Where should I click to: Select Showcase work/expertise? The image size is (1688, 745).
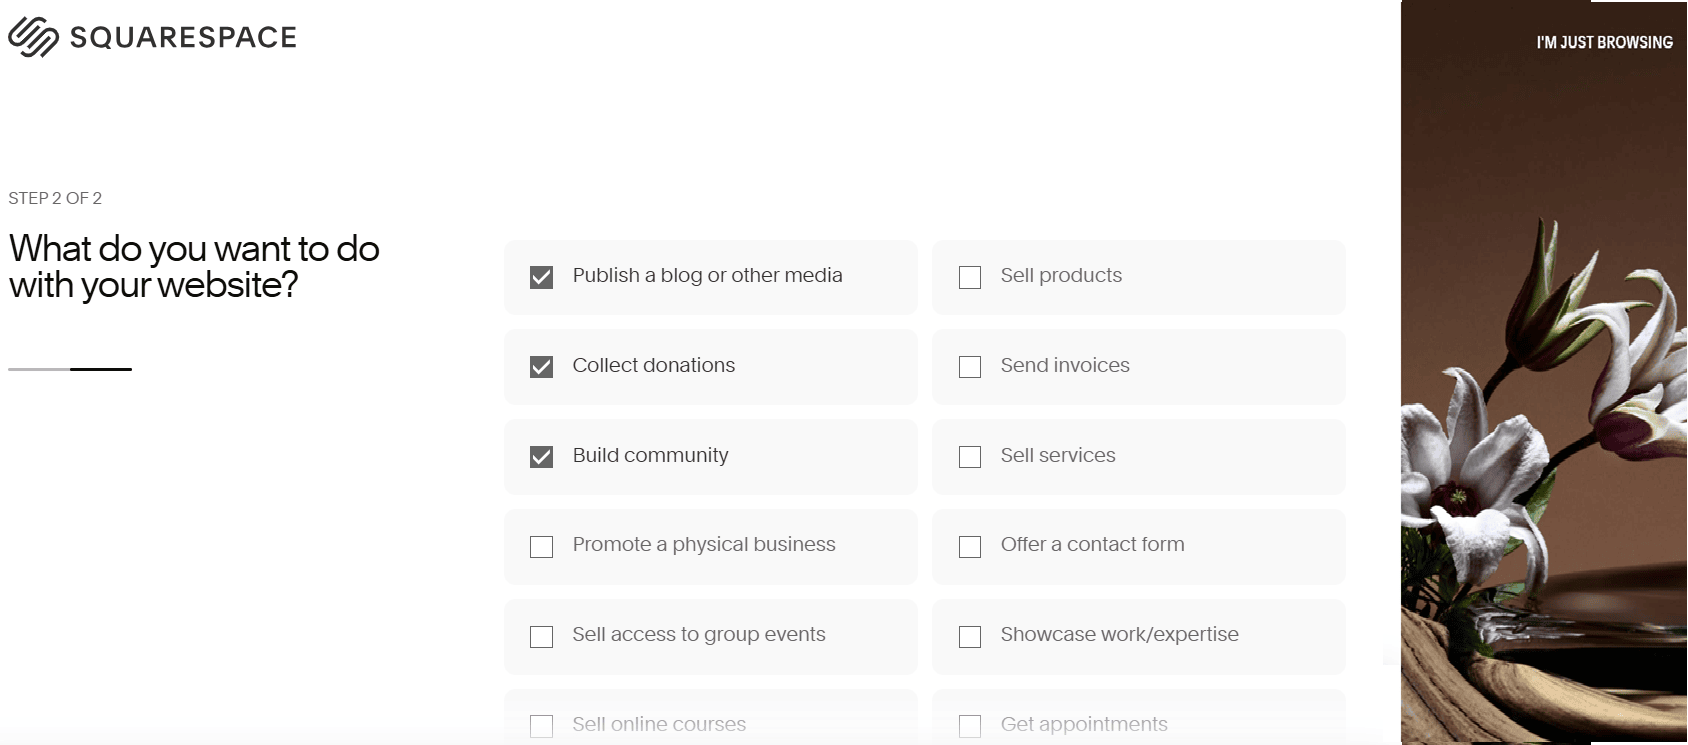coord(969,636)
